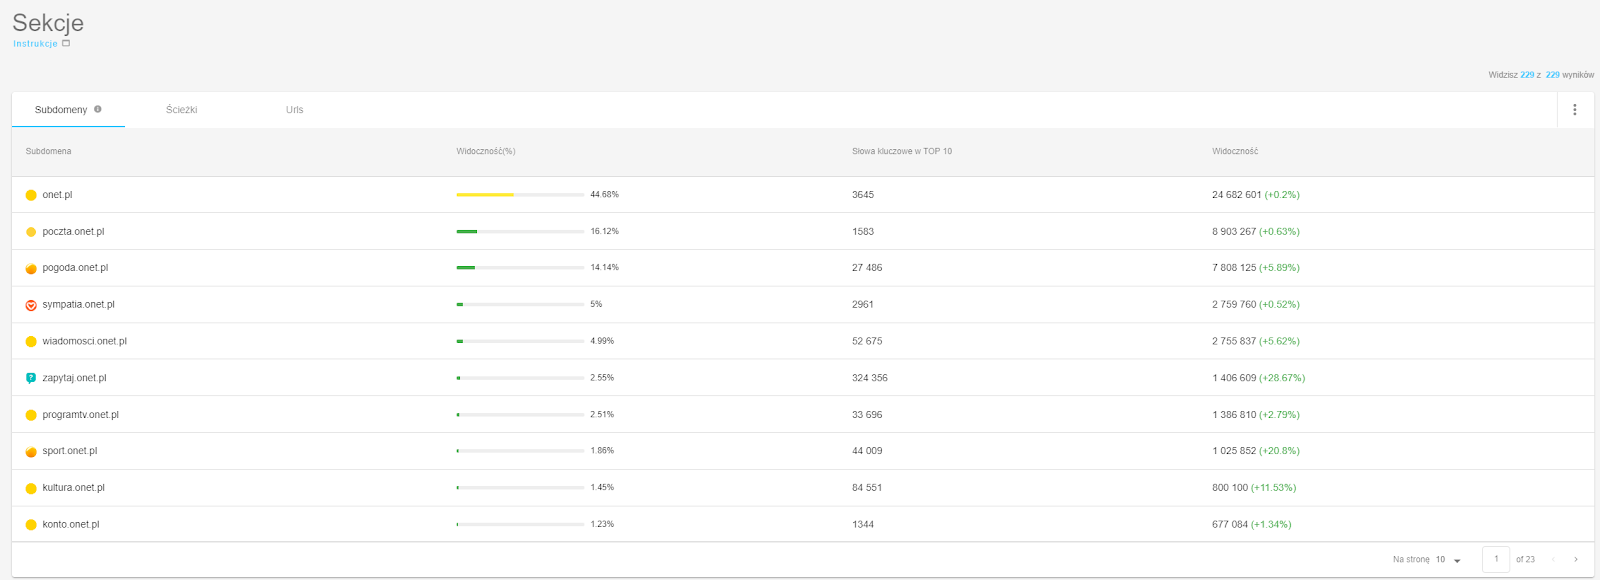This screenshot has height=580, width=1600.
Task: Click the pogoda.onet.pl favicon icon
Action: click(x=31, y=268)
